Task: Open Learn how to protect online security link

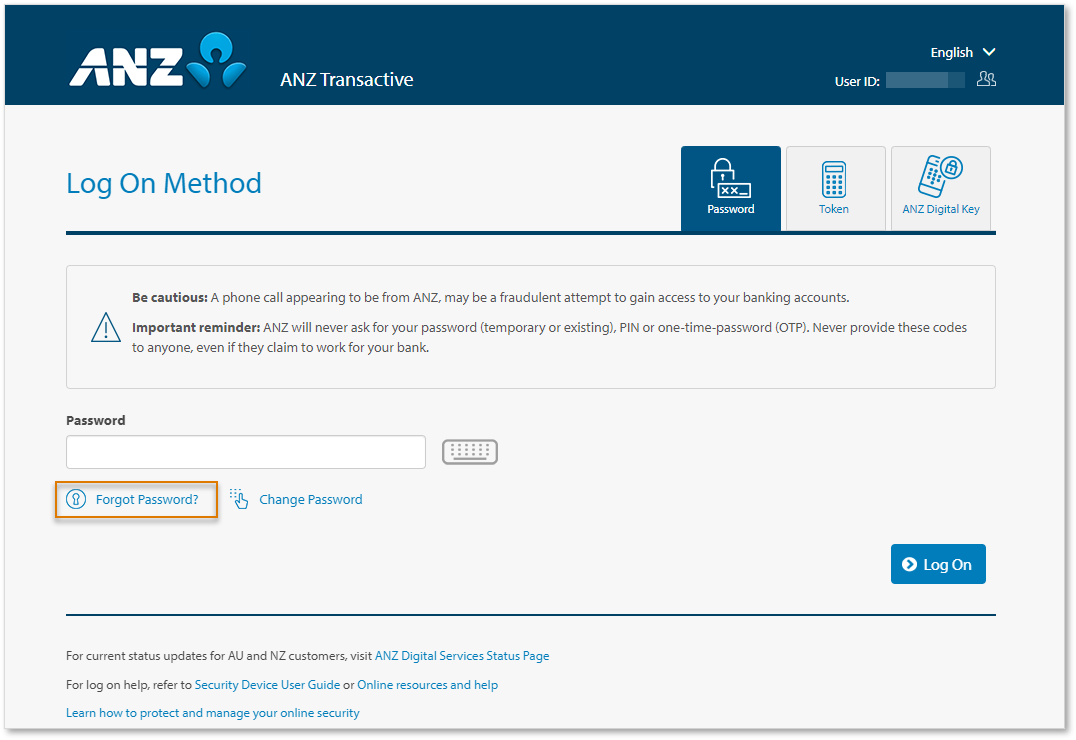Action: (213, 713)
